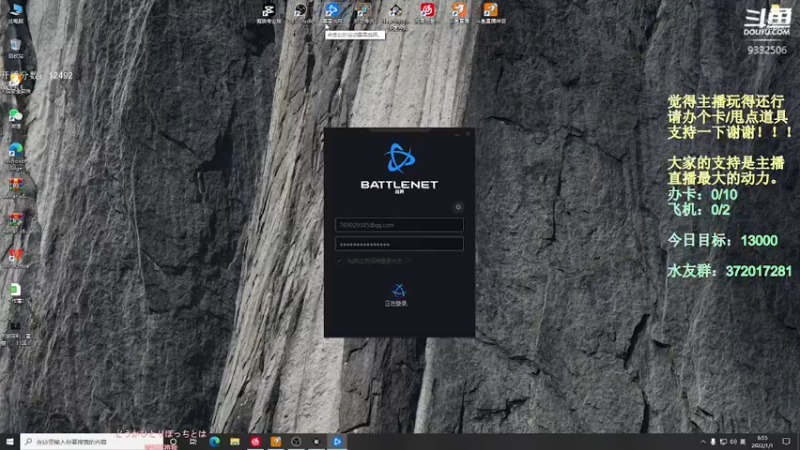
Task: Launch the Microsoft Edge desktop shortcut
Action: (16, 155)
